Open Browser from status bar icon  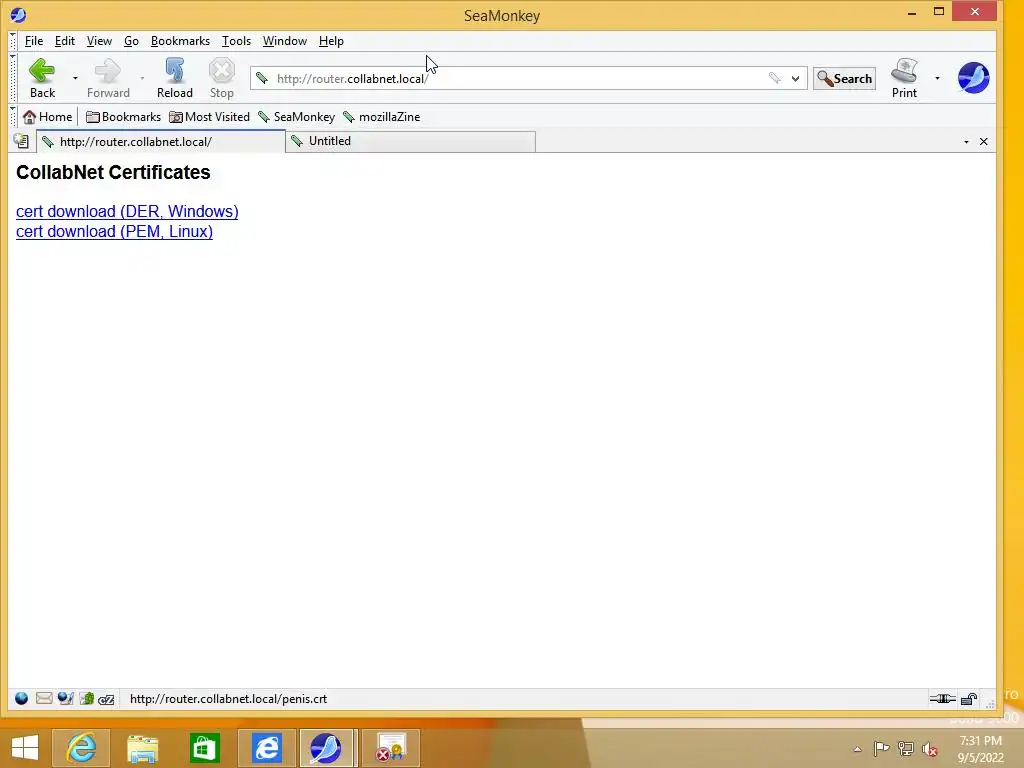(22, 699)
